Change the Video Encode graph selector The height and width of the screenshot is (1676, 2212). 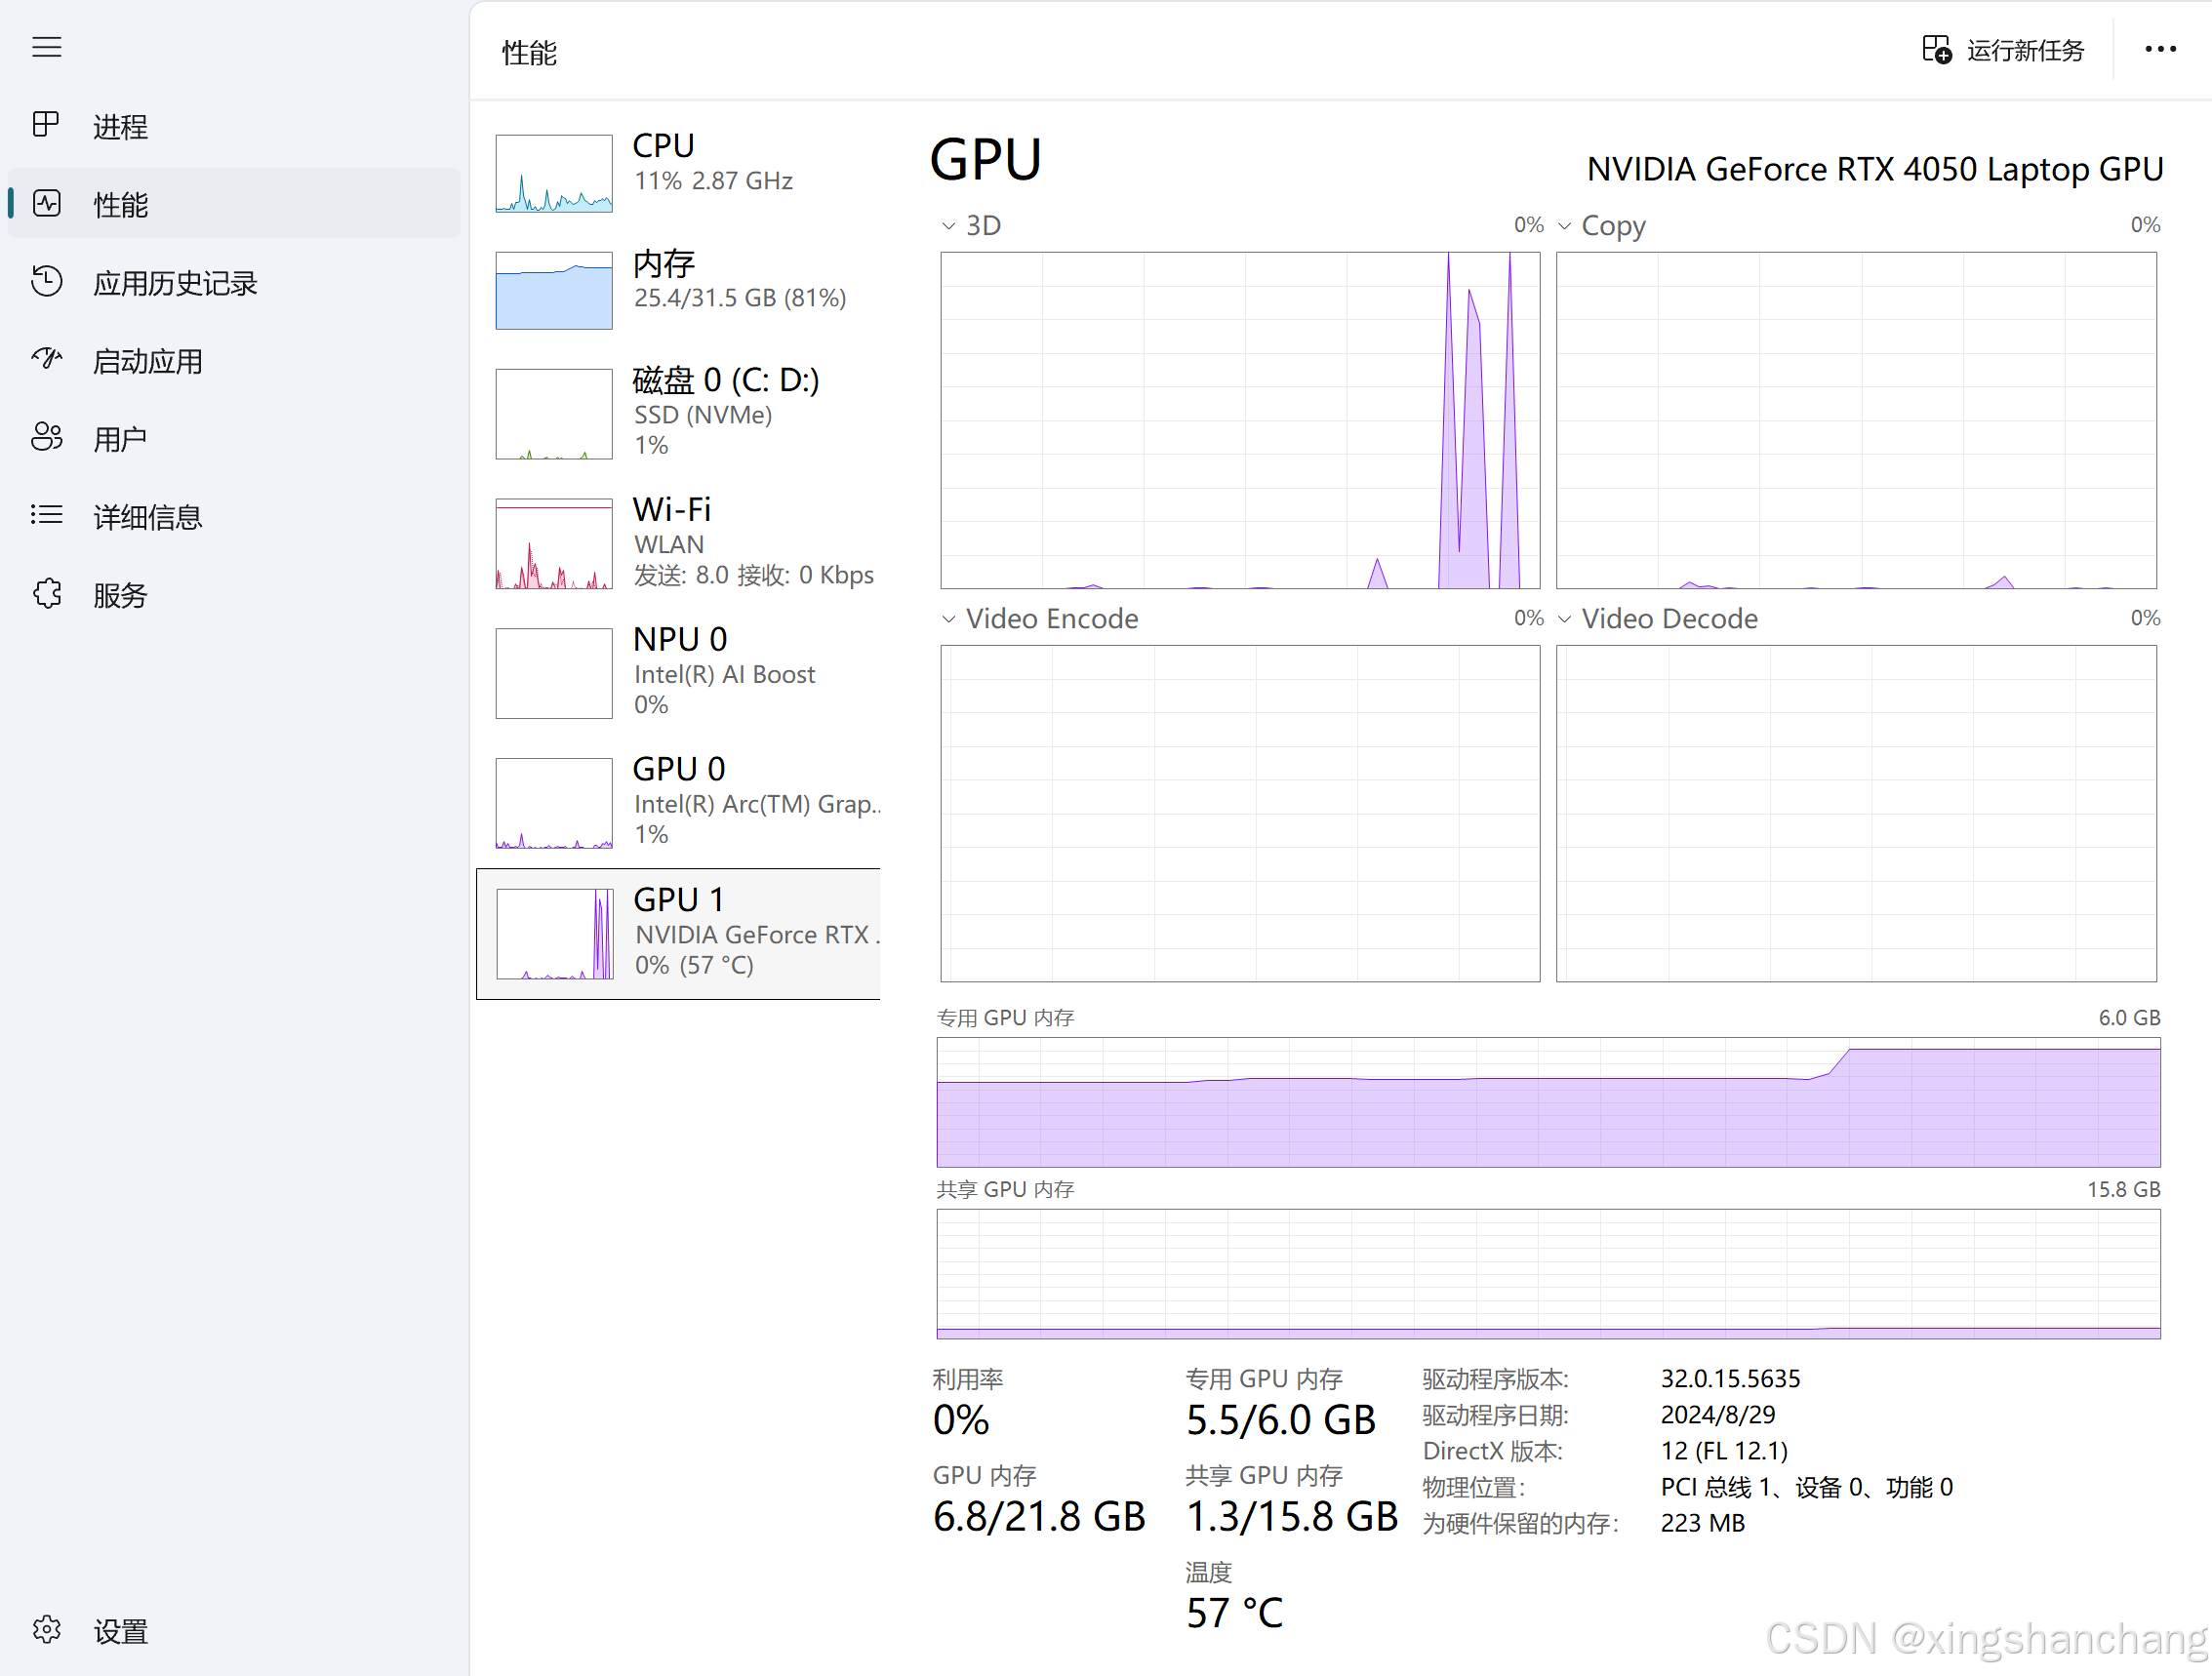click(x=949, y=619)
